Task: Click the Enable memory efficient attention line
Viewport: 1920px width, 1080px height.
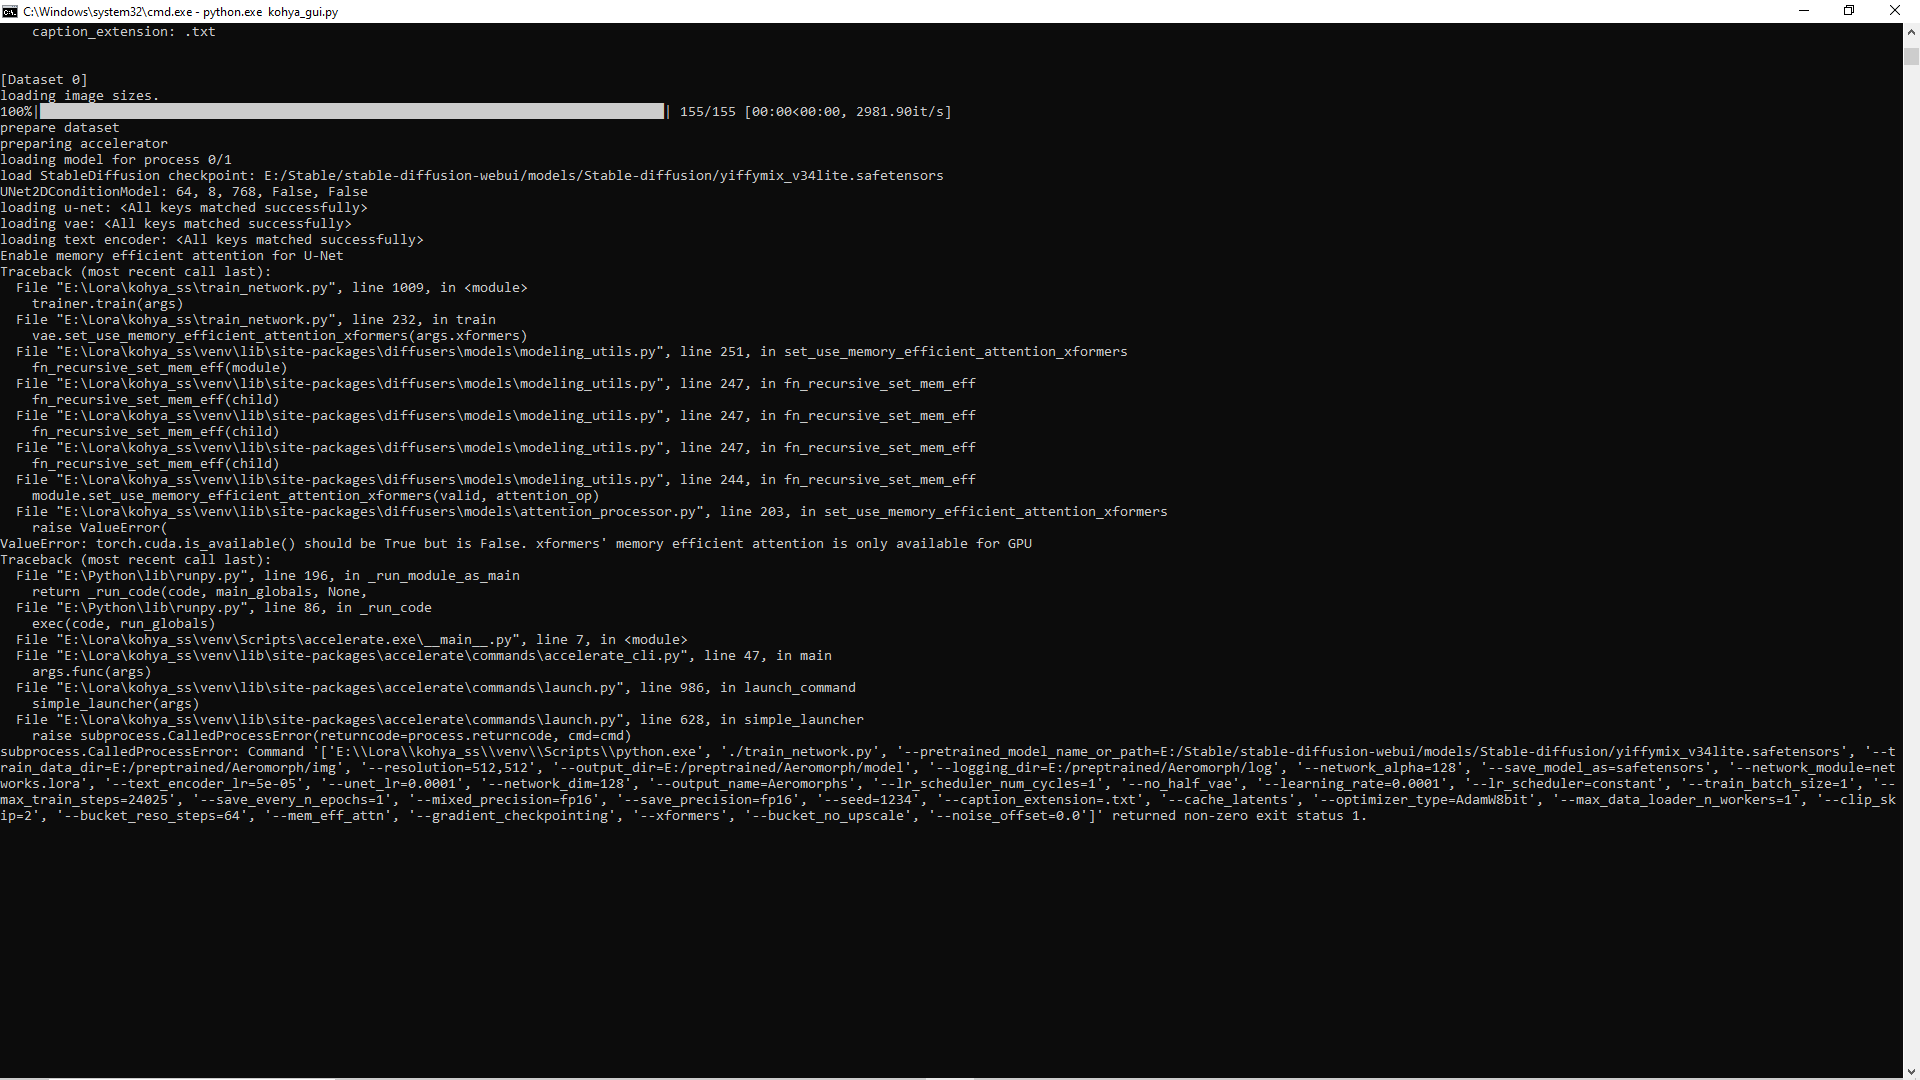Action: click(x=172, y=255)
